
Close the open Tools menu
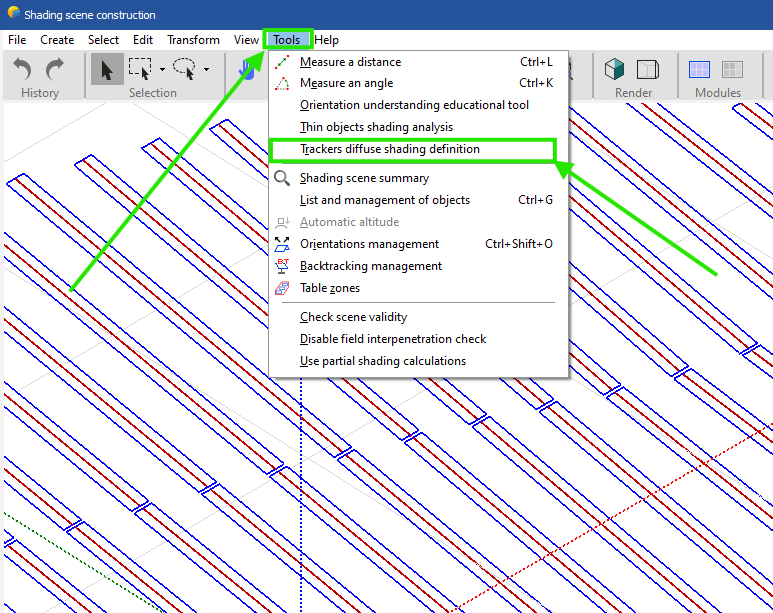coord(287,40)
